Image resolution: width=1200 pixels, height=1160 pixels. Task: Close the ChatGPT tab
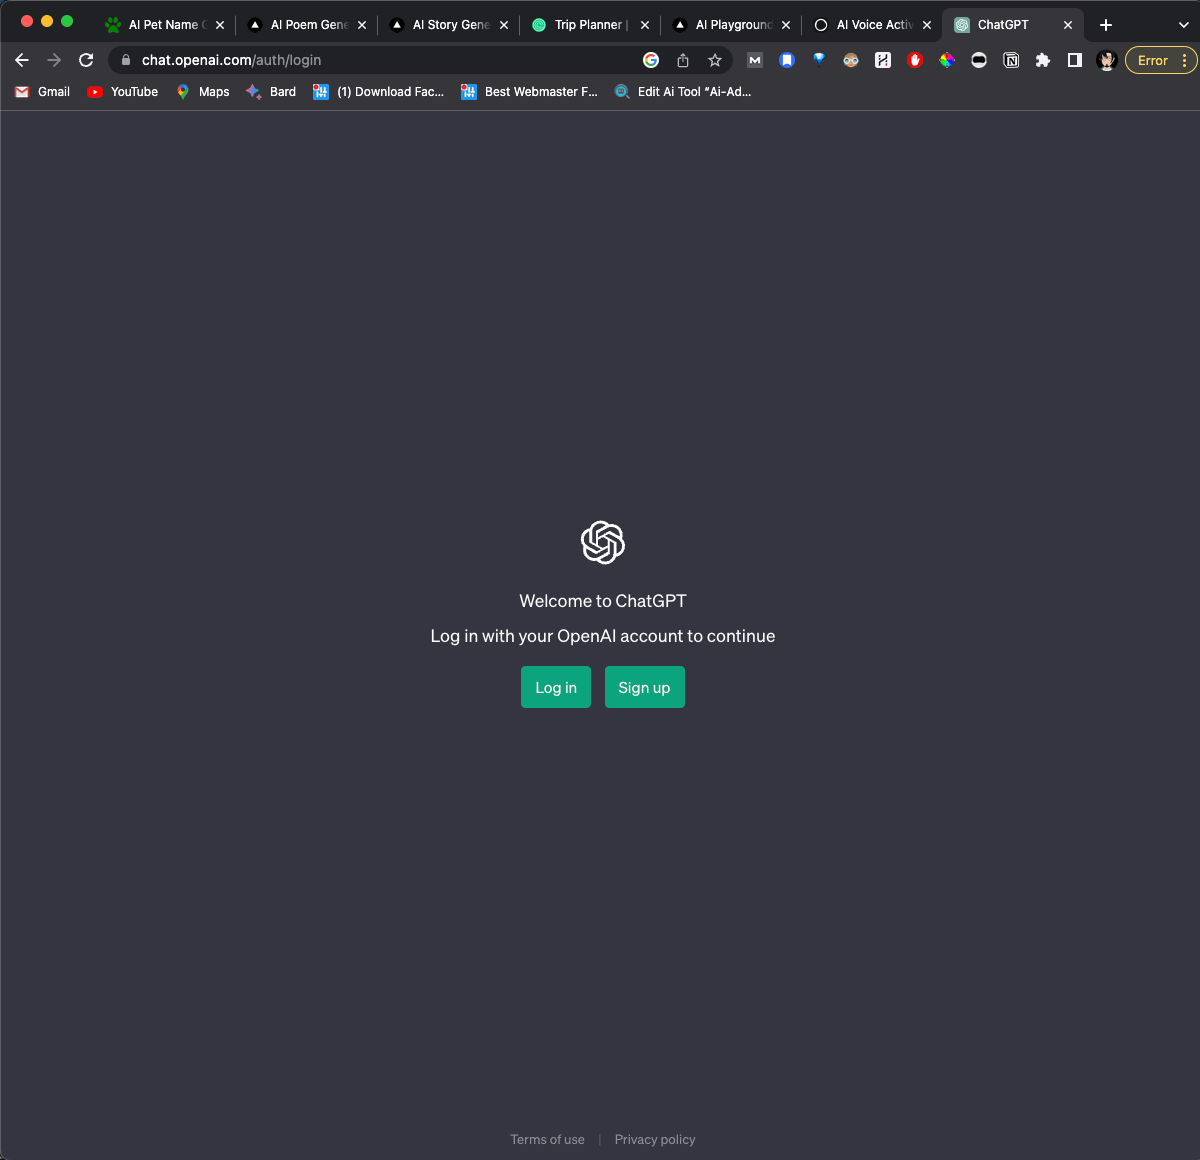(x=1068, y=25)
